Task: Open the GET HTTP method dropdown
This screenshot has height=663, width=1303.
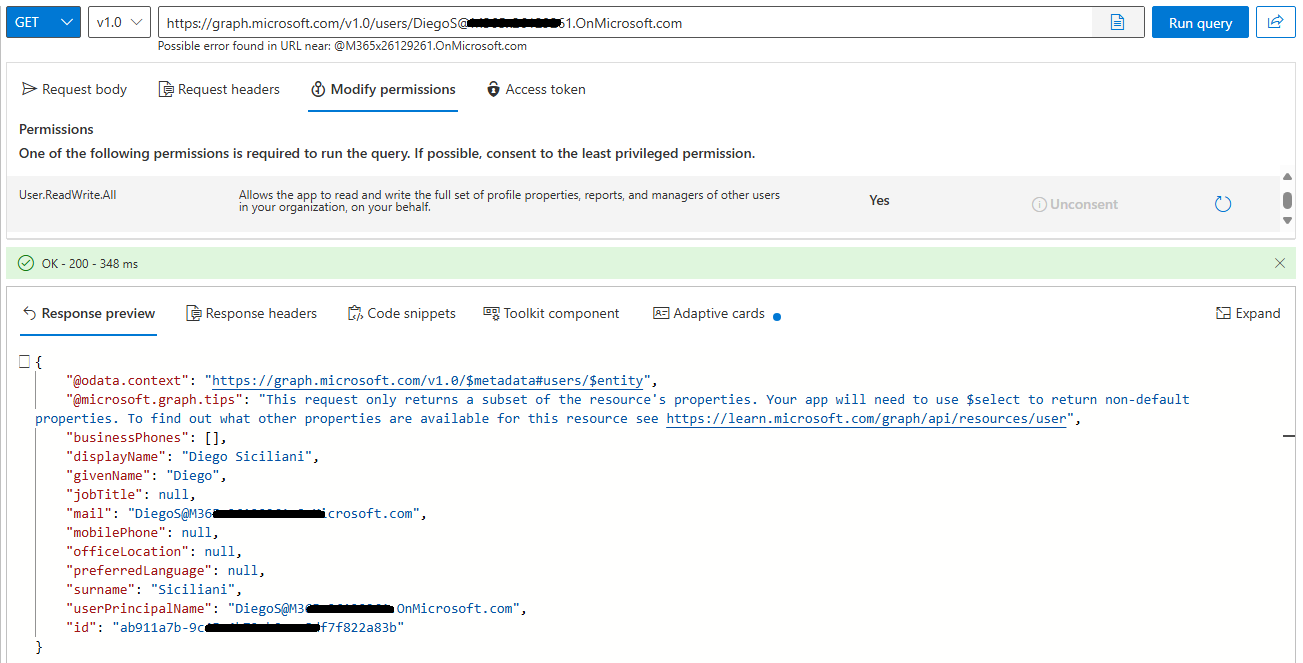Action: (43, 22)
